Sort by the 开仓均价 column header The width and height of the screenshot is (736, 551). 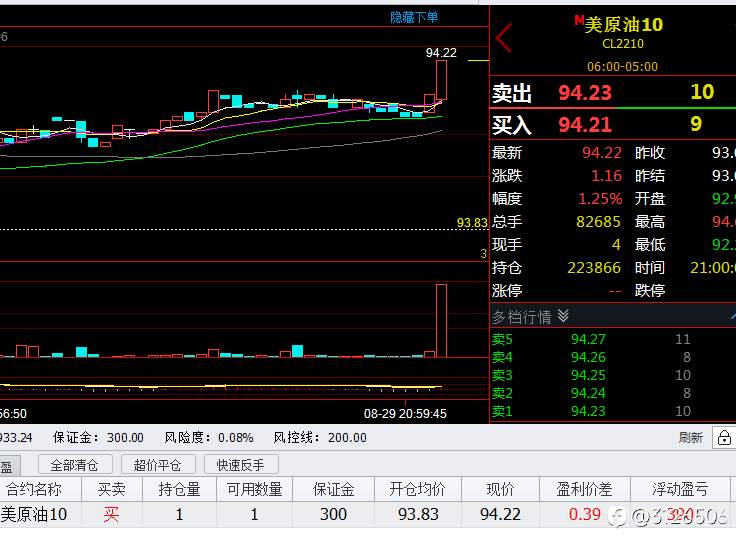click(417, 489)
